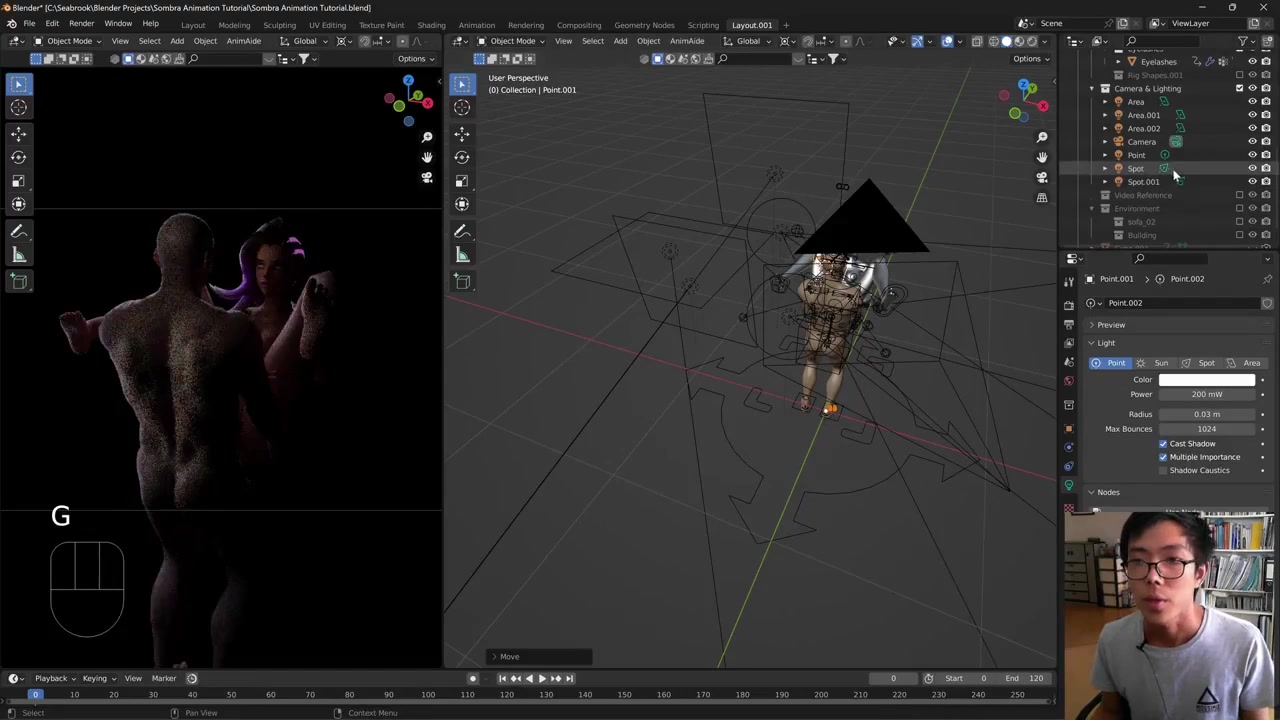Screen dimensions: 1280x720
Task: Expand the Preview panel
Action: click(x=1110, y=325)
